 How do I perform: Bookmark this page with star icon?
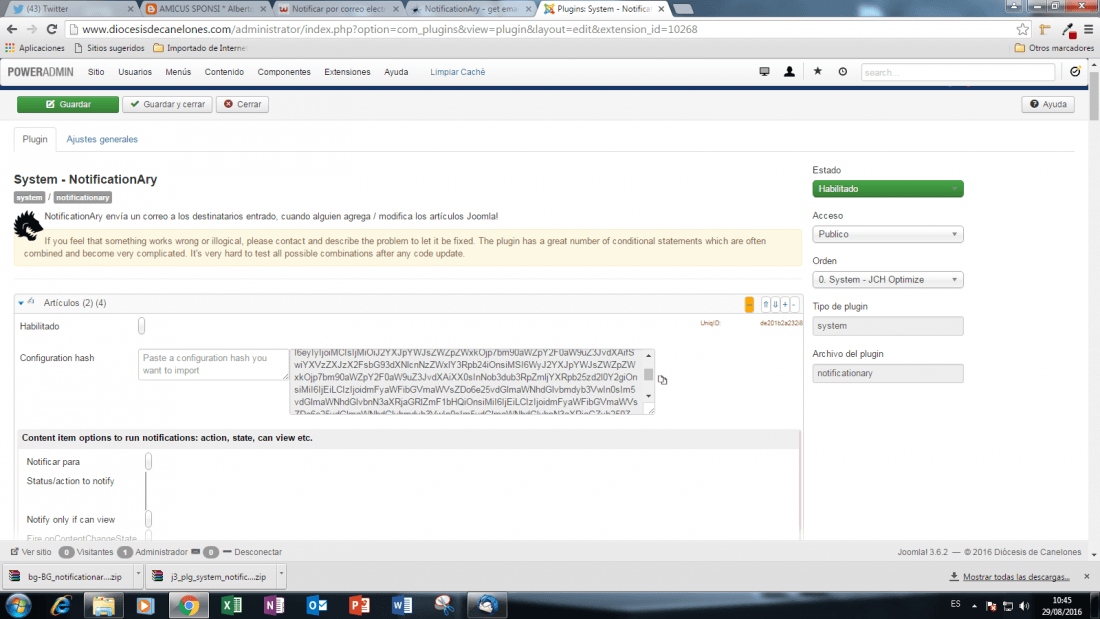[1022, 29]
